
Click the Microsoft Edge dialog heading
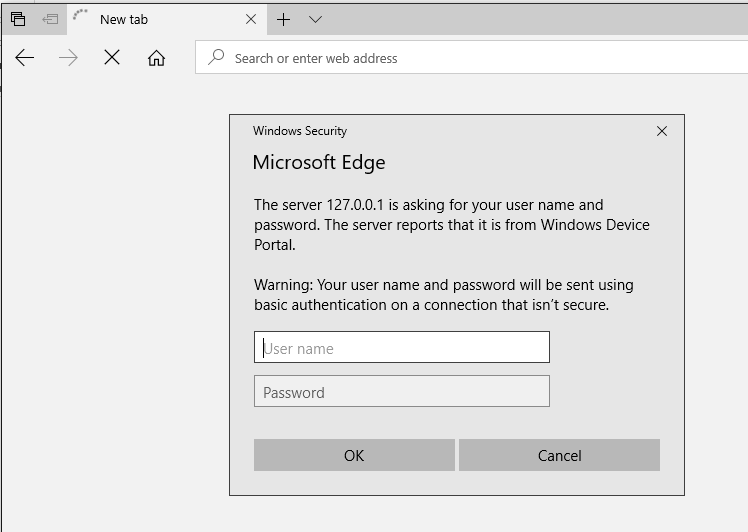coord(319,163)
